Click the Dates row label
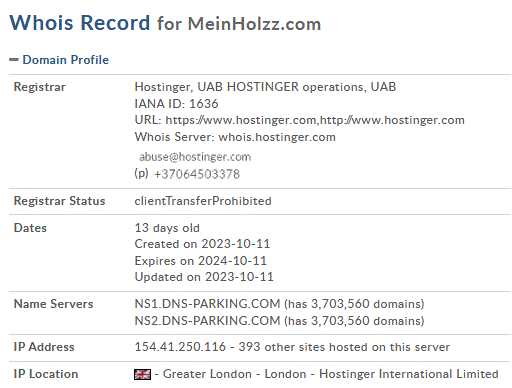The width and height of the screenshot is (512, 388). pos(30,228)
